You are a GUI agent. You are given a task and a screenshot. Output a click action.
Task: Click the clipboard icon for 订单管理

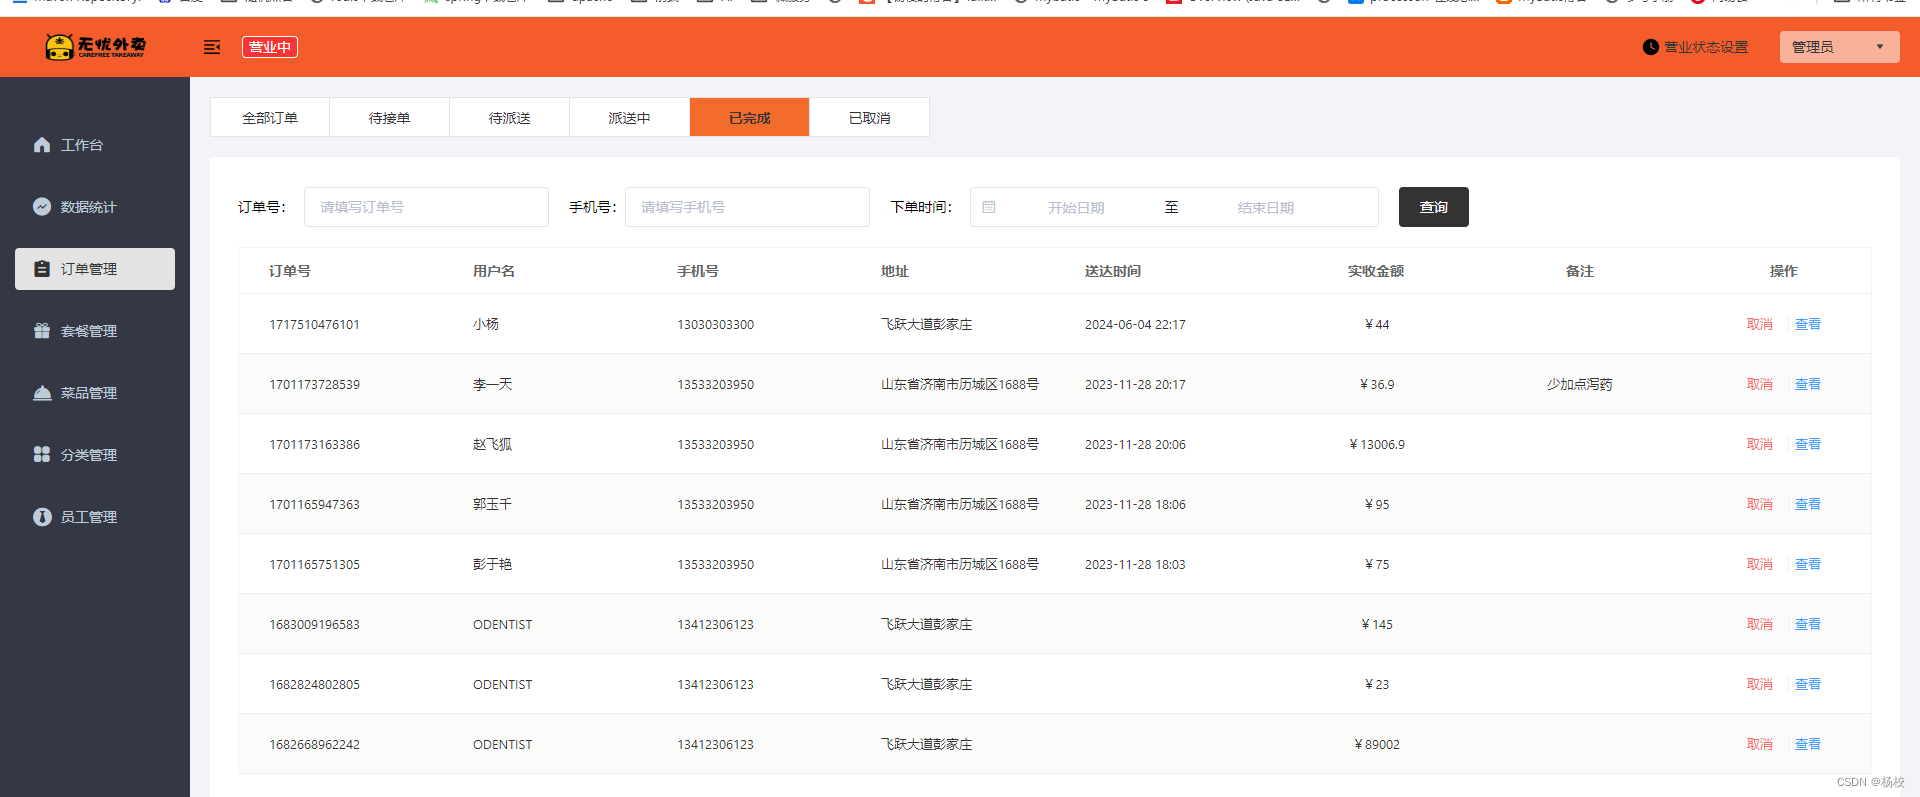(x=42, y=269)
